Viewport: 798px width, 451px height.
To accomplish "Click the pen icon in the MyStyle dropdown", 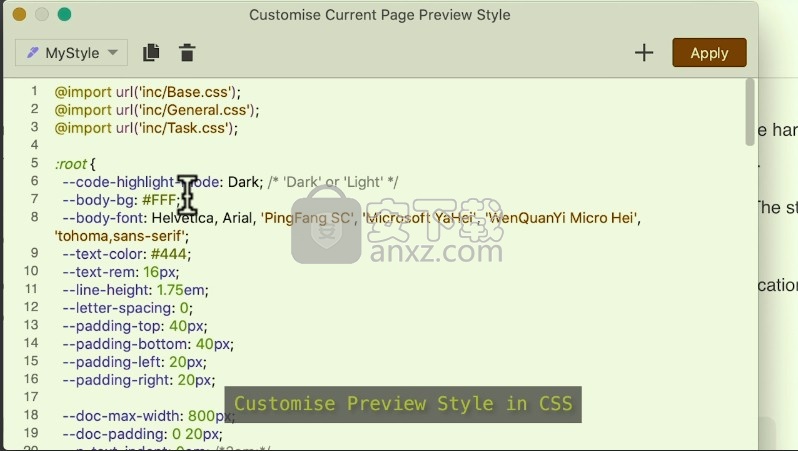I will (33, 52).
